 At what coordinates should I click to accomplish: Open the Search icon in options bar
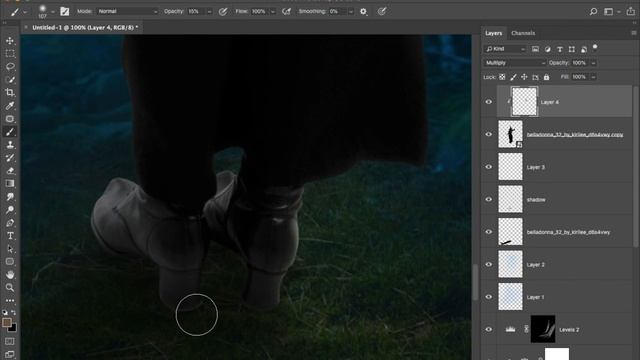pyautogui.click(x=593, y=11)
